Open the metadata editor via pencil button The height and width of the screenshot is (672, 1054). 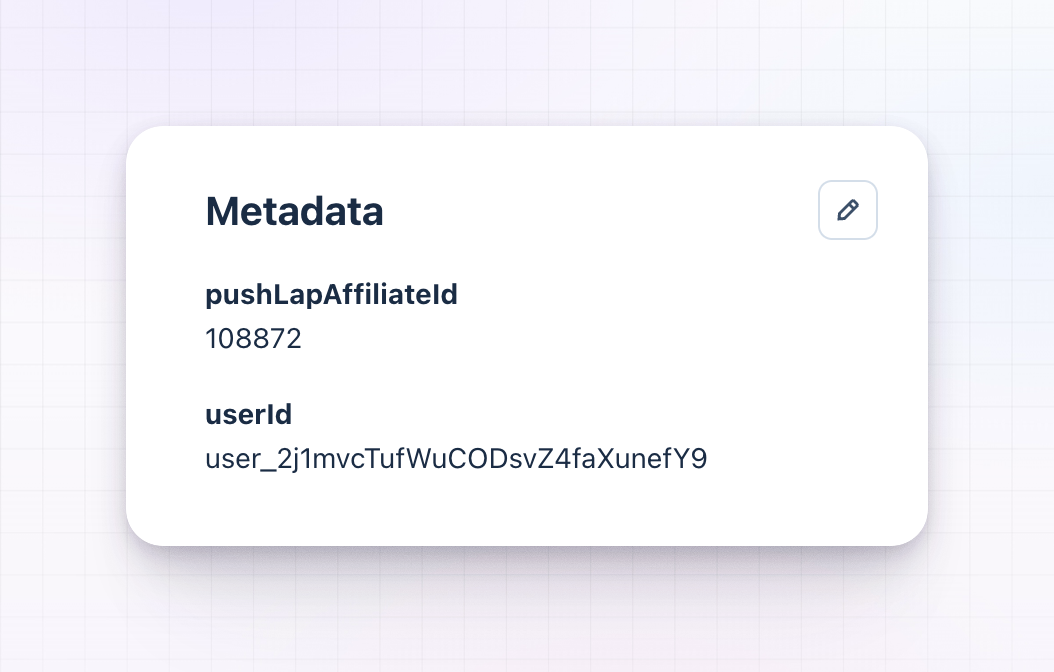[848, 210]
